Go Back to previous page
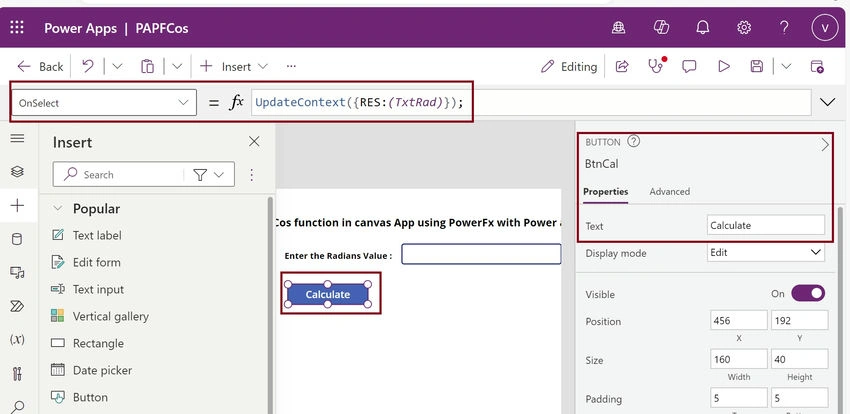850x414 pixels. [x=40, y=67]
